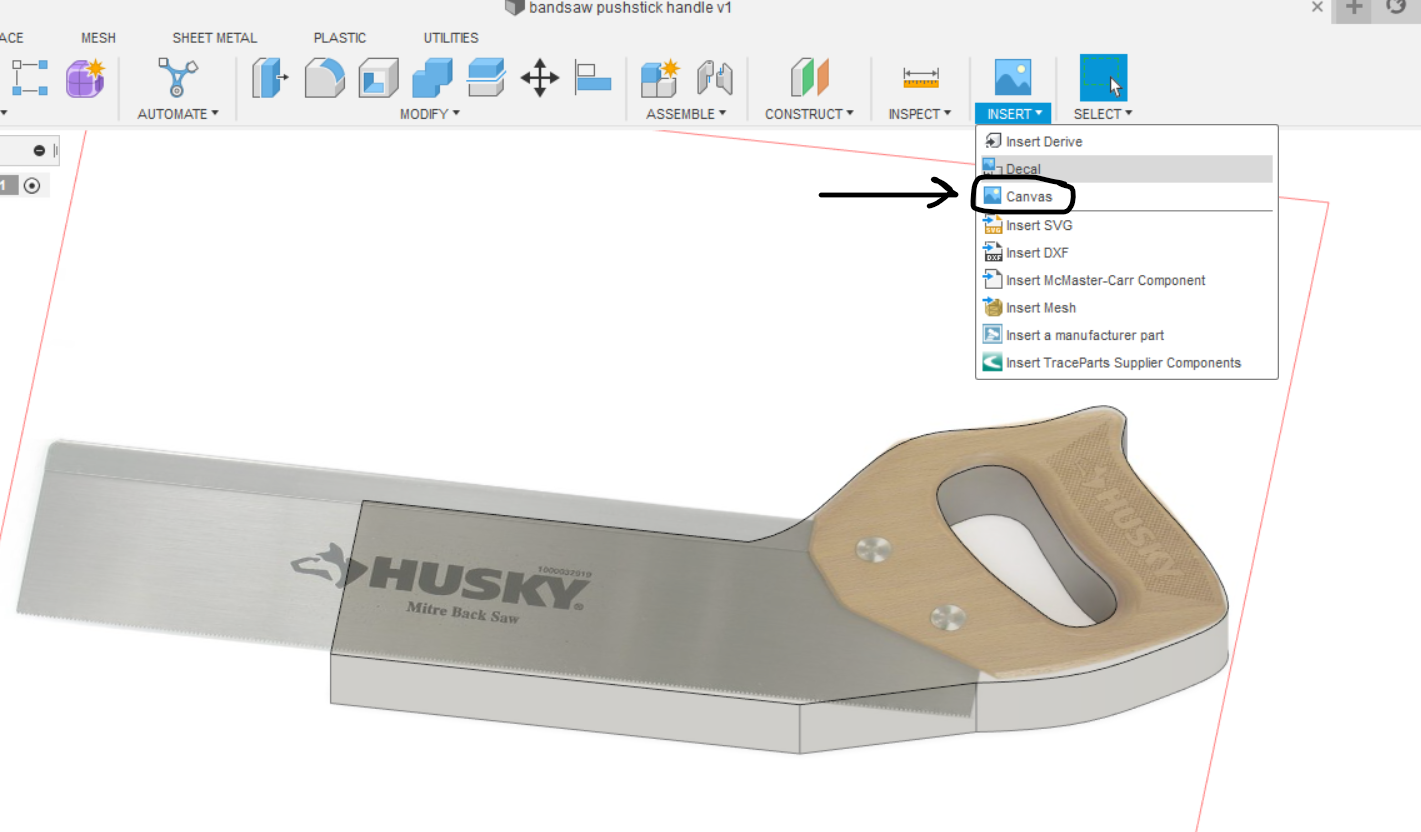
Task: Click the Insert image icon
Action: 1013,77
